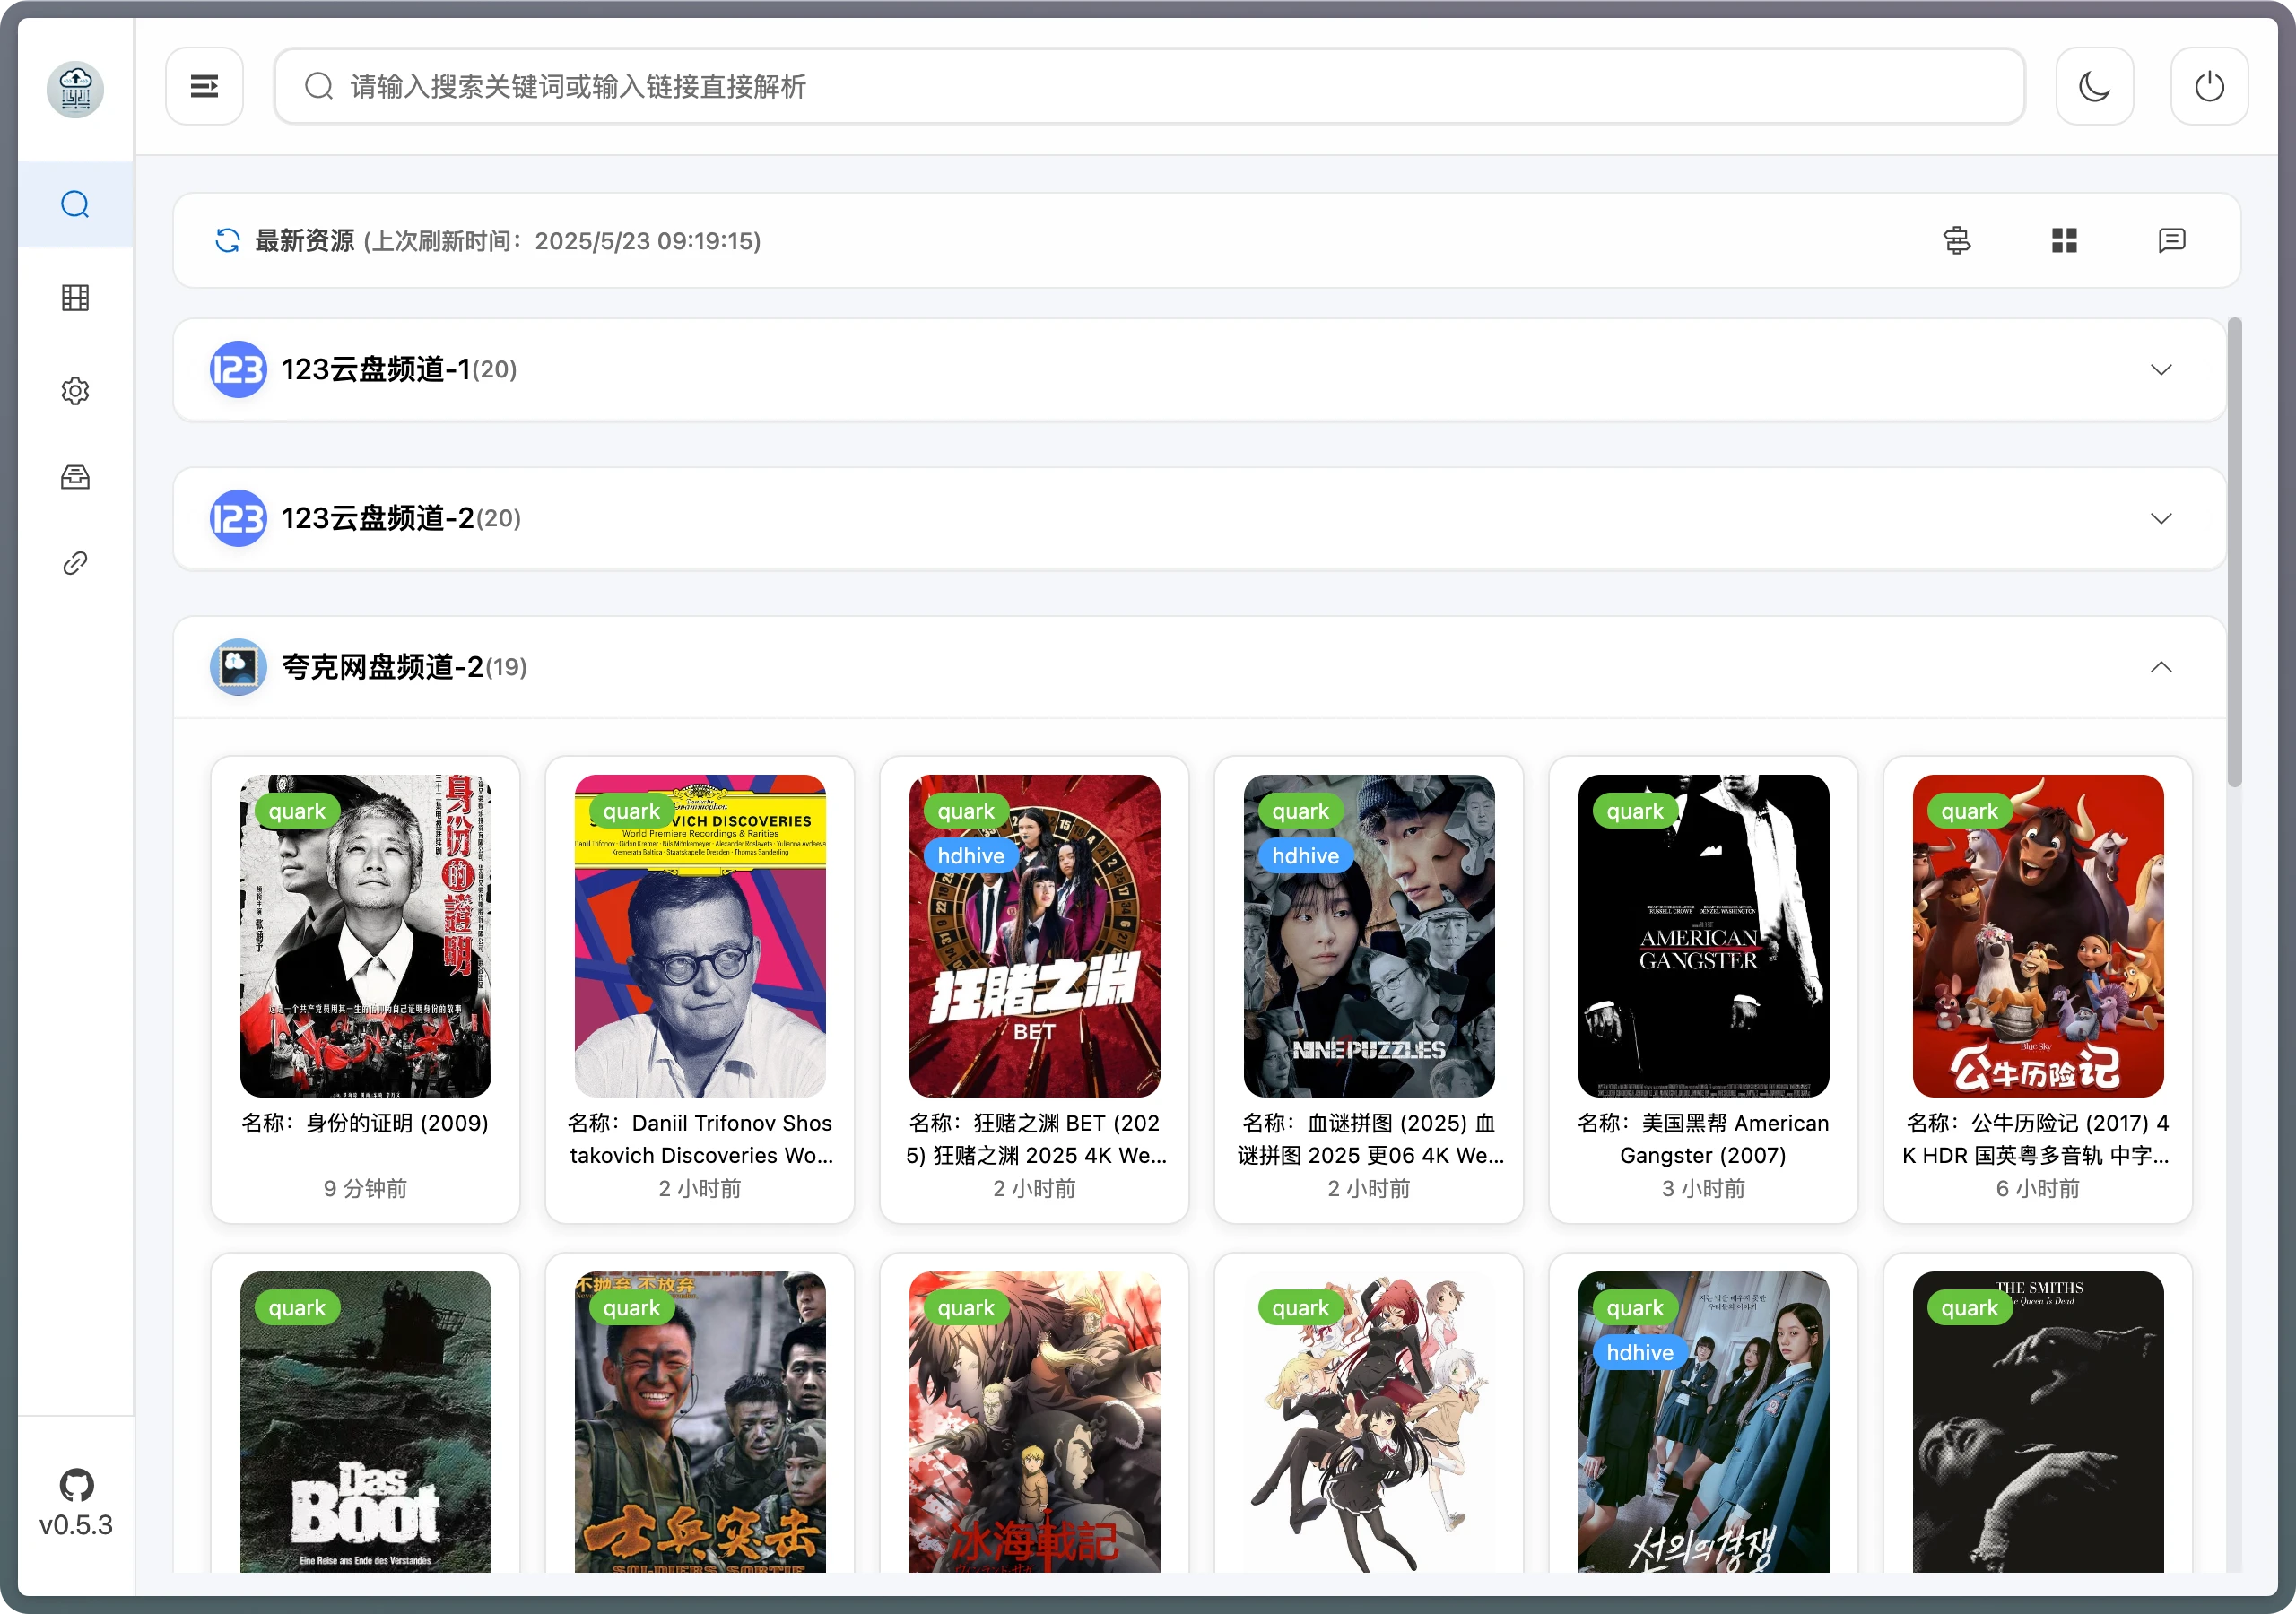Viewport: 2296px width, 1614px height.
Task: Open the 狂赌之渊 BET poster
Action: click(x=1034, y=935)
